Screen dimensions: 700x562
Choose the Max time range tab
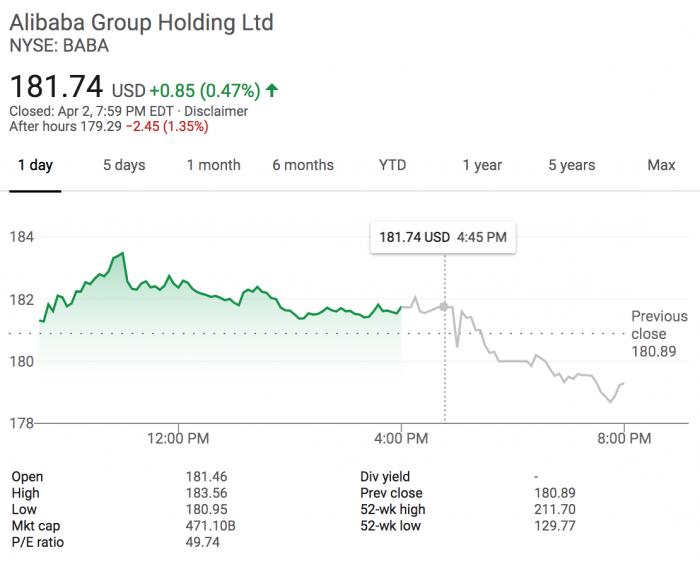(661, 165)
